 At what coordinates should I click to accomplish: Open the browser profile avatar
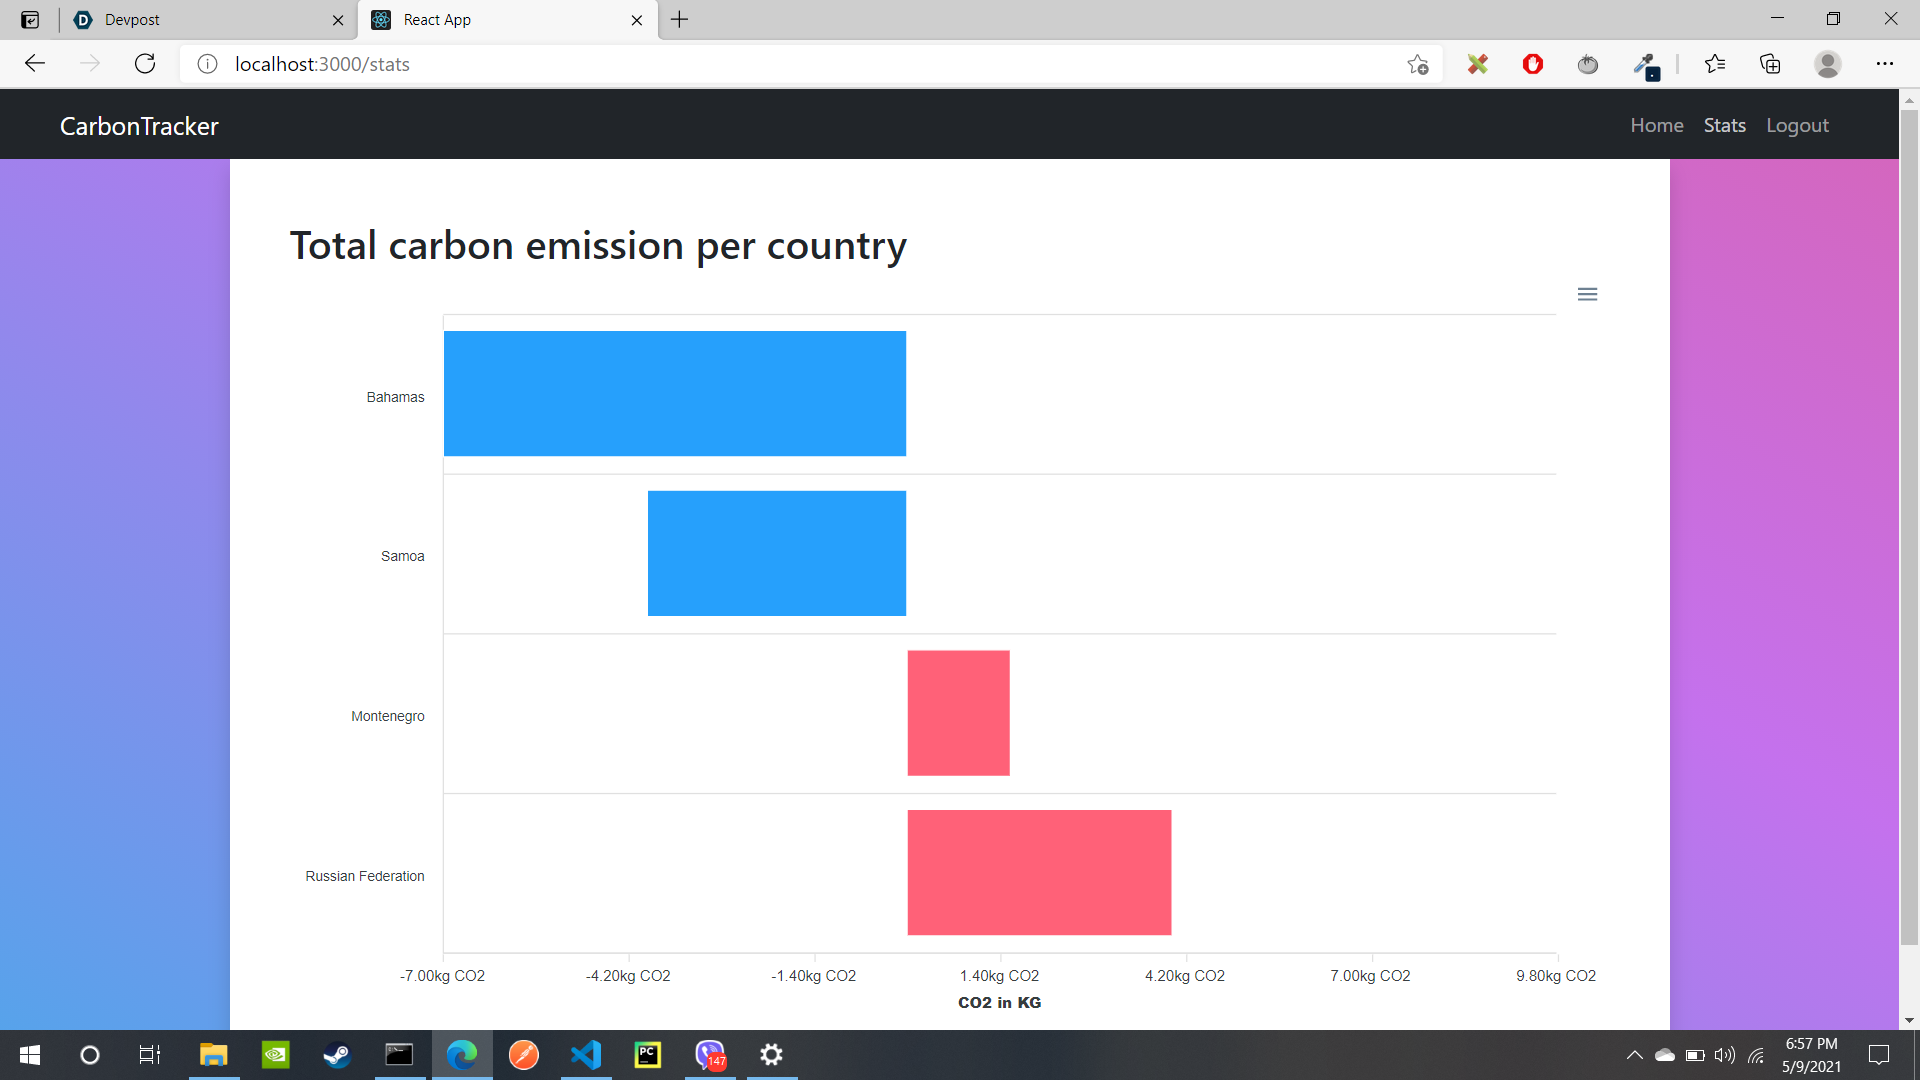click(x=1827, y=64)
